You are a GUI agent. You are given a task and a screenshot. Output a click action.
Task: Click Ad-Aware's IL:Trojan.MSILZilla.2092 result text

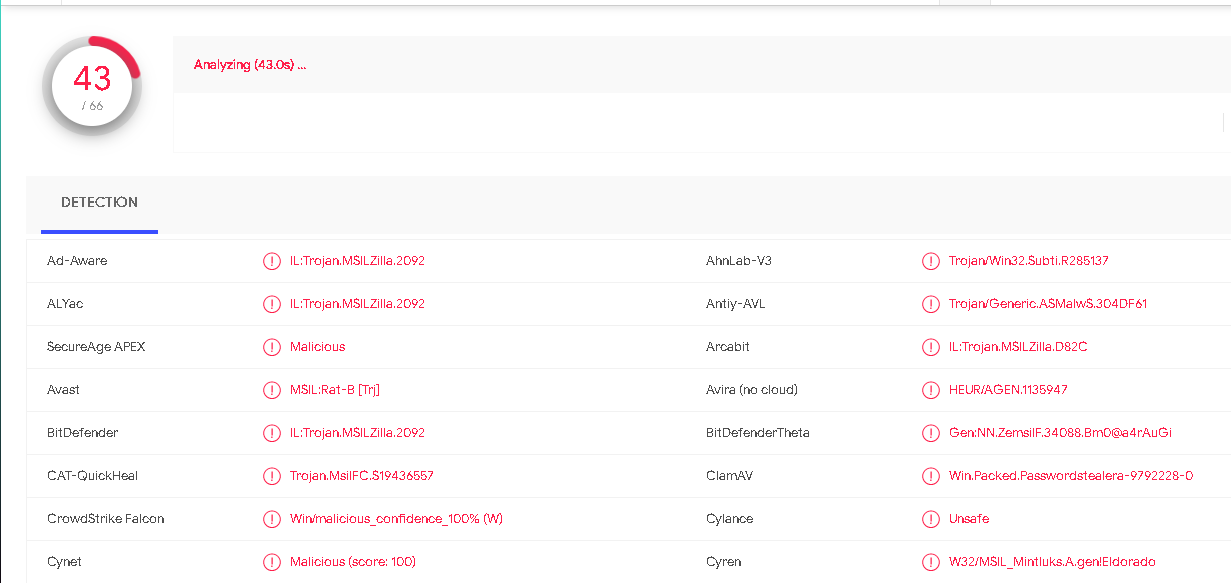(x=357, y=261)
